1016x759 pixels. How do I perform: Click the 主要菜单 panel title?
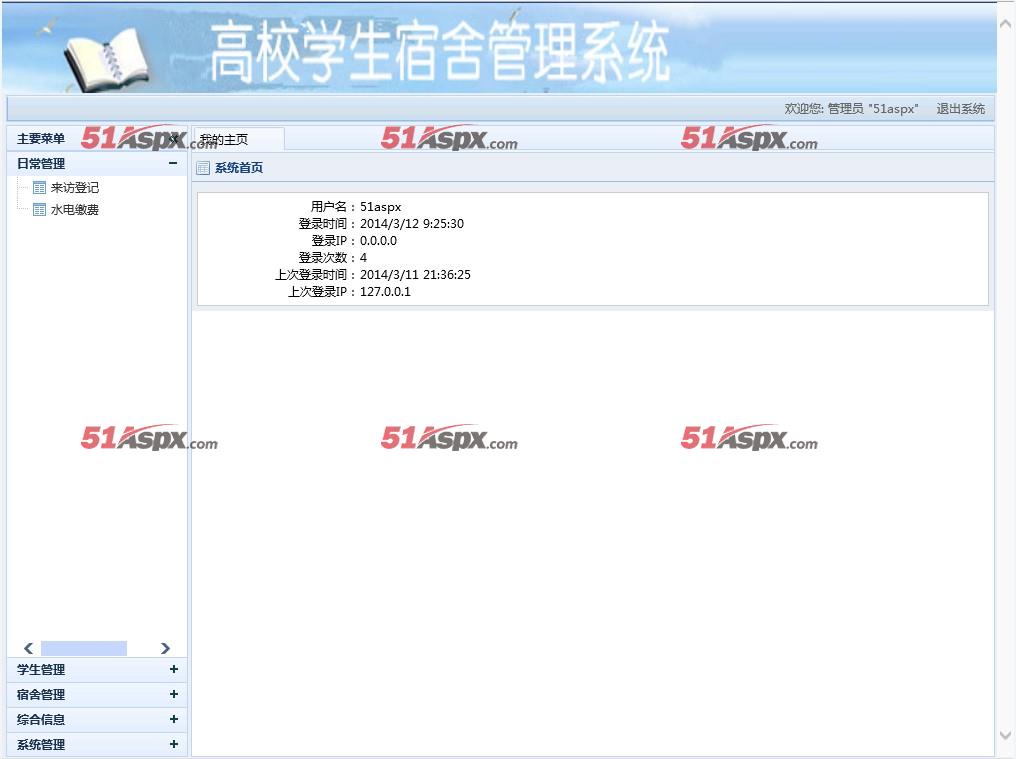click(x=41, y=139)
